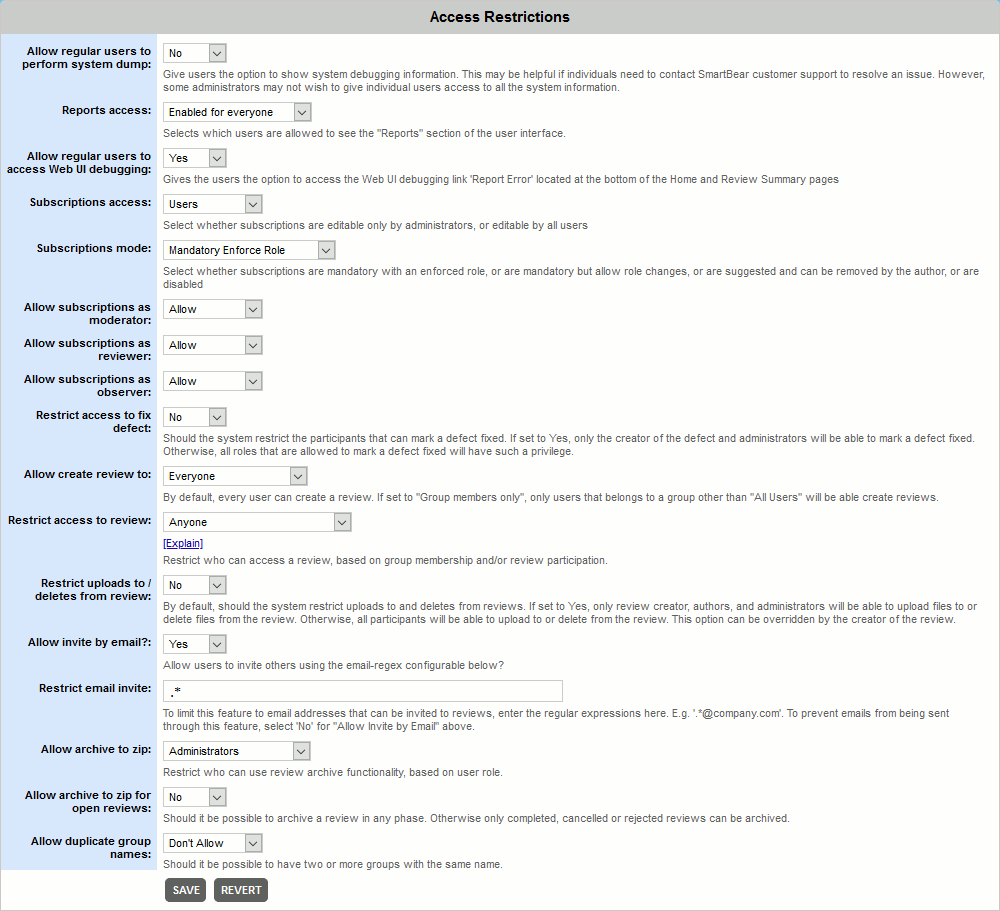Open the 'Subscriptions mode' dropdown showing Mandatory Enforce Role
Screen dimensions: 1000x911
pos(249,249)
